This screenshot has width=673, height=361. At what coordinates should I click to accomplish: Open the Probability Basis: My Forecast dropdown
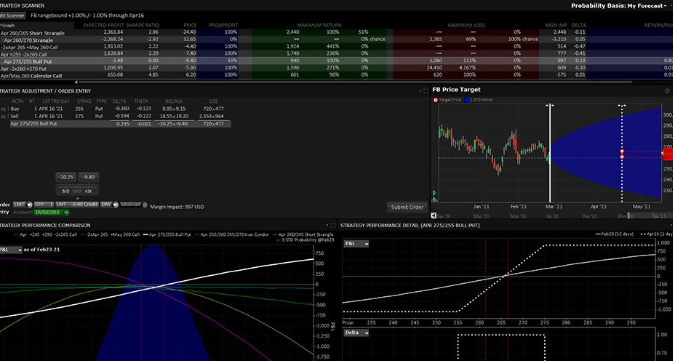point(618,6)
